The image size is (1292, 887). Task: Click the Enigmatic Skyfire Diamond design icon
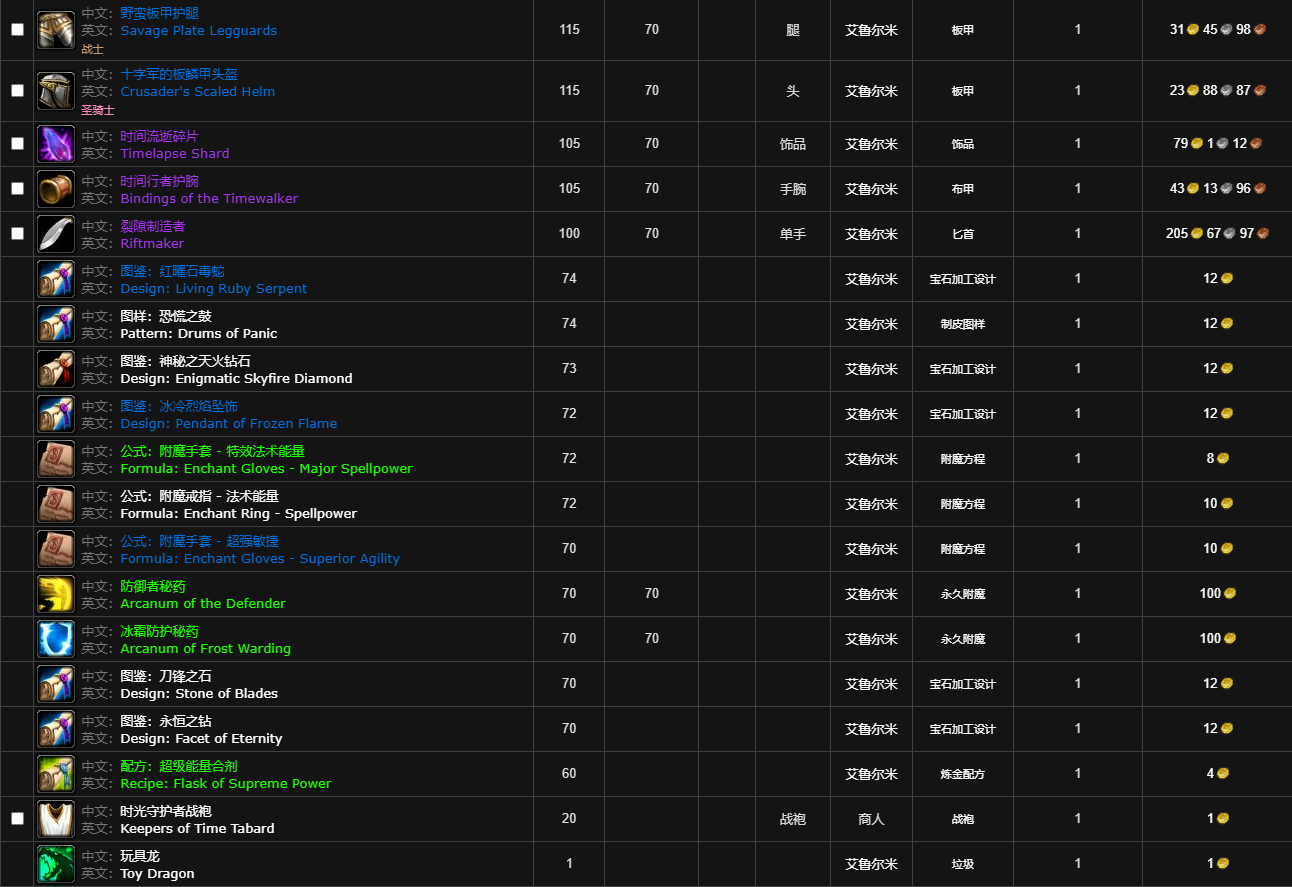[55, 369]
